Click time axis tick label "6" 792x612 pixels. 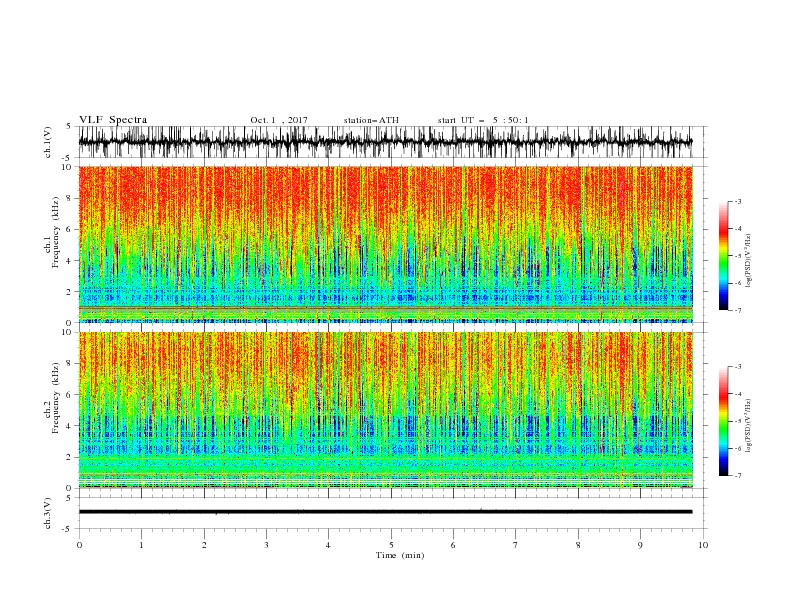click(453, 545)
